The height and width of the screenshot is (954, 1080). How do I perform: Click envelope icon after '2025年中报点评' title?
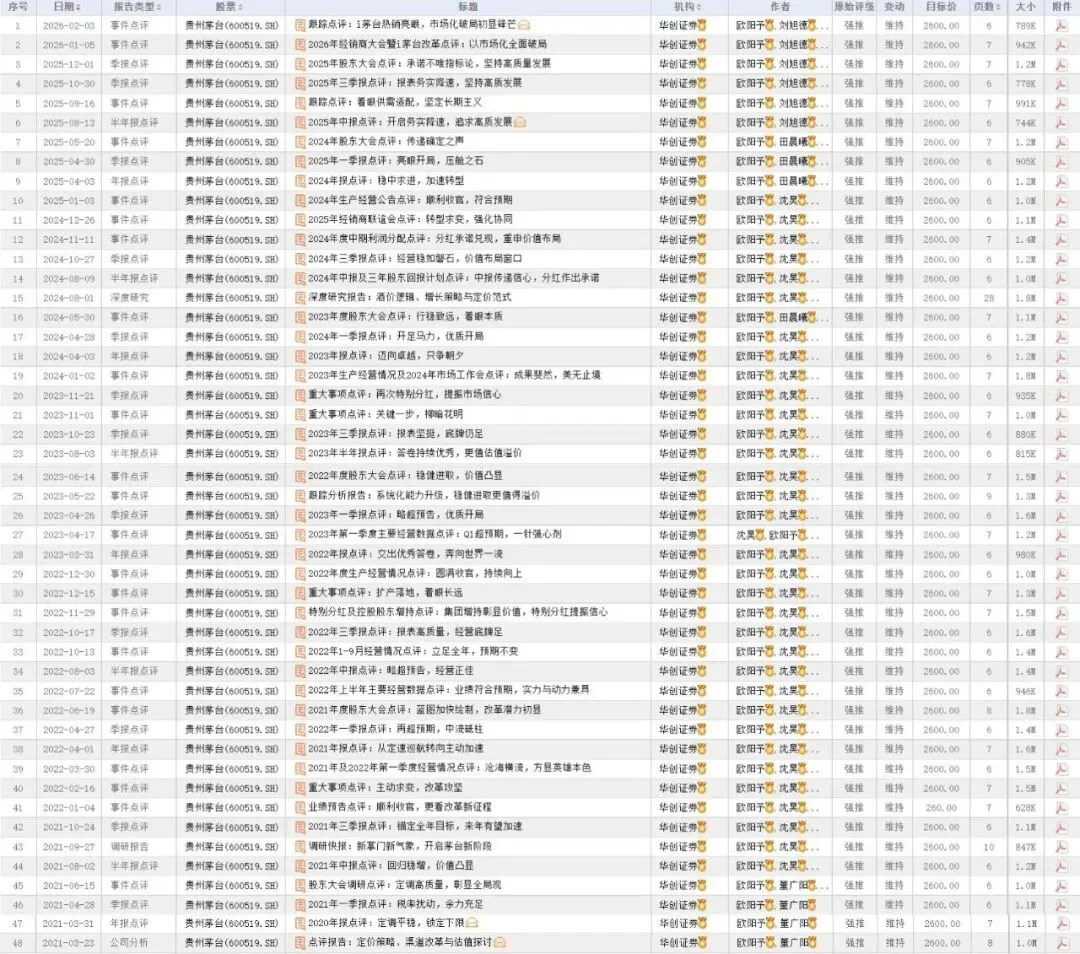click(x=520, y=123)
